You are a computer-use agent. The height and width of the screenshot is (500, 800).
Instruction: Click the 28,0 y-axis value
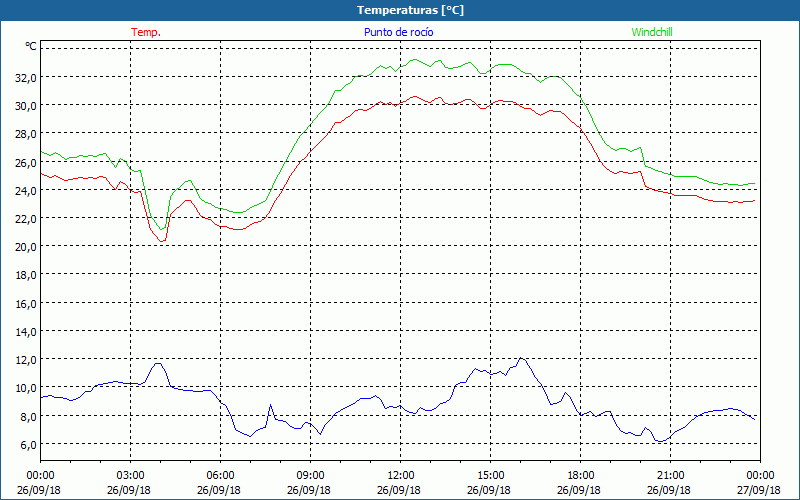click(x=26, y=134)
